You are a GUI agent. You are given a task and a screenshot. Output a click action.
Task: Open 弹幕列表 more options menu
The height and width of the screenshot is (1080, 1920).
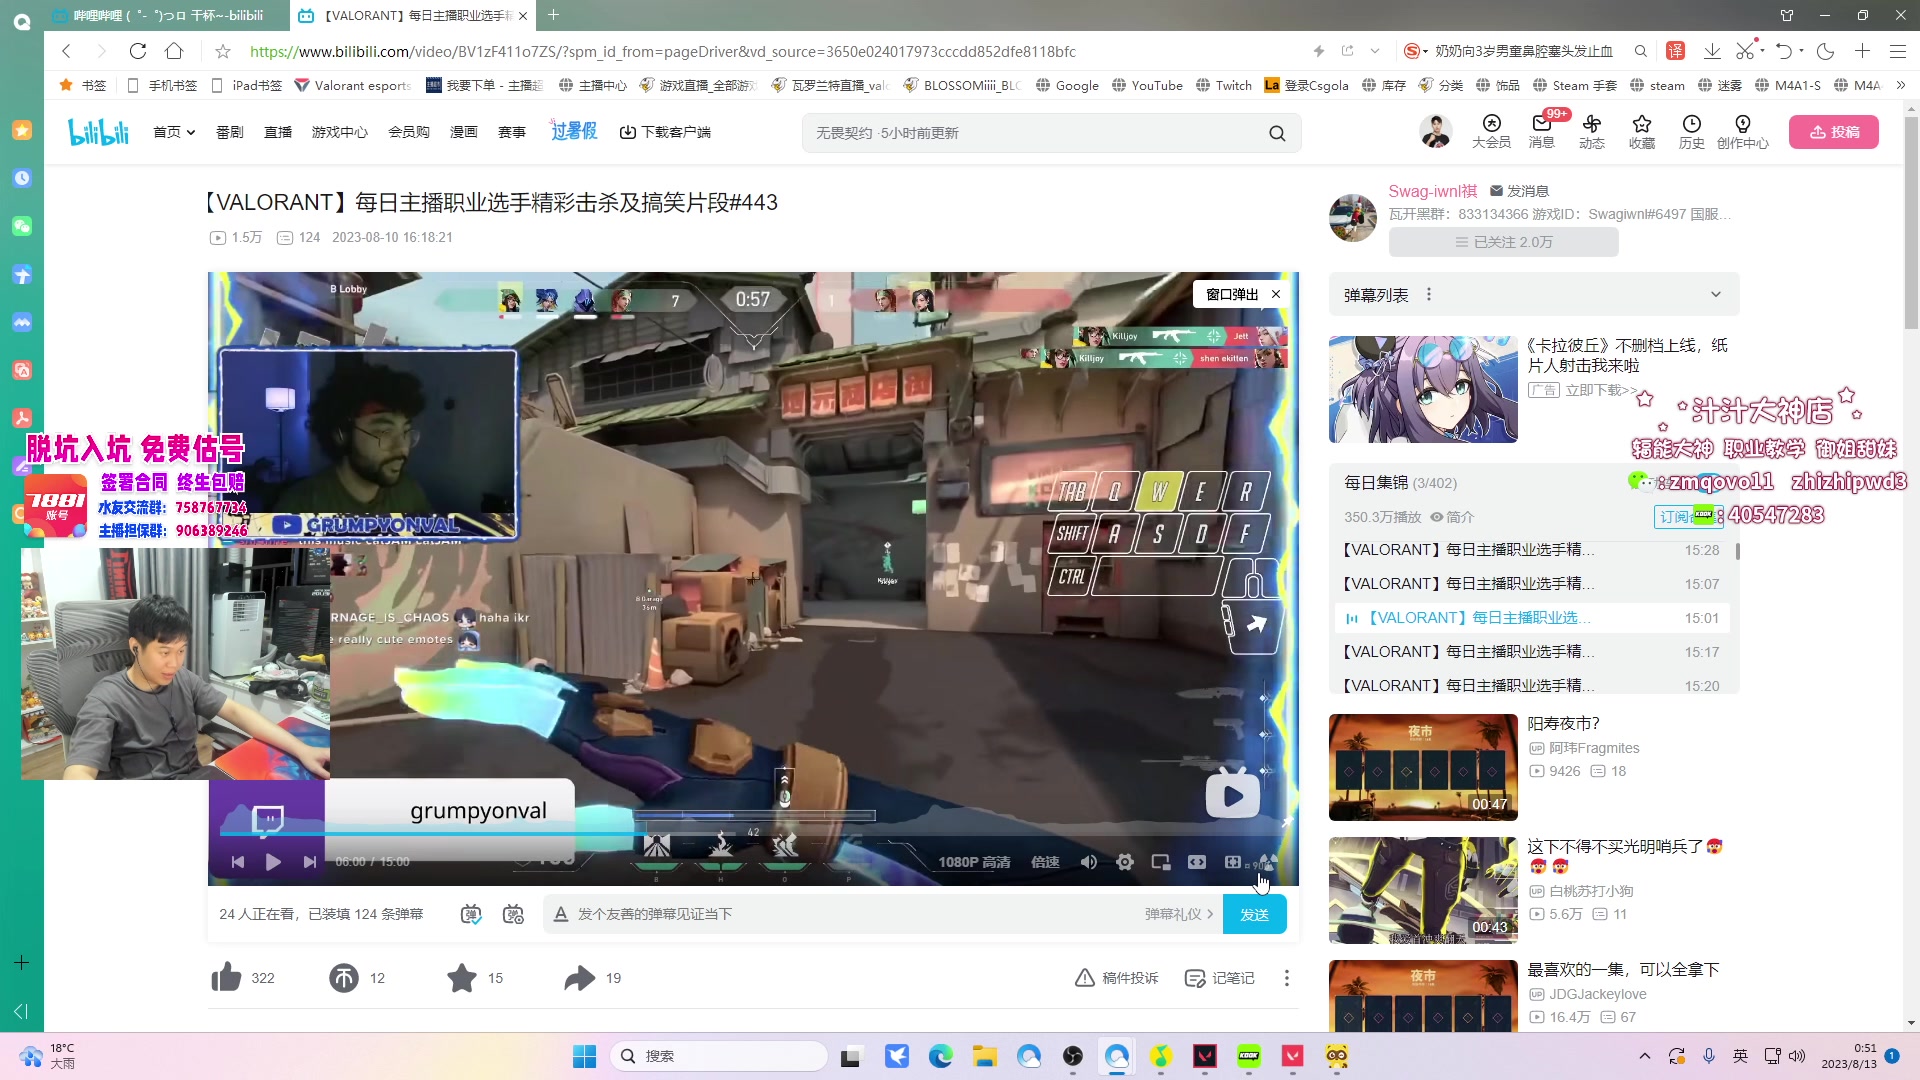coord(1429,294)
